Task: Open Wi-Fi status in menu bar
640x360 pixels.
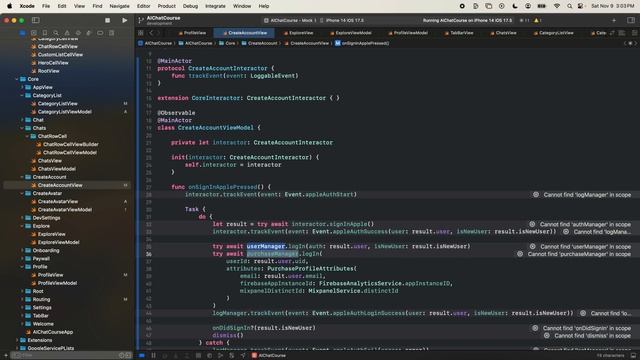Action: pos(557,6)
